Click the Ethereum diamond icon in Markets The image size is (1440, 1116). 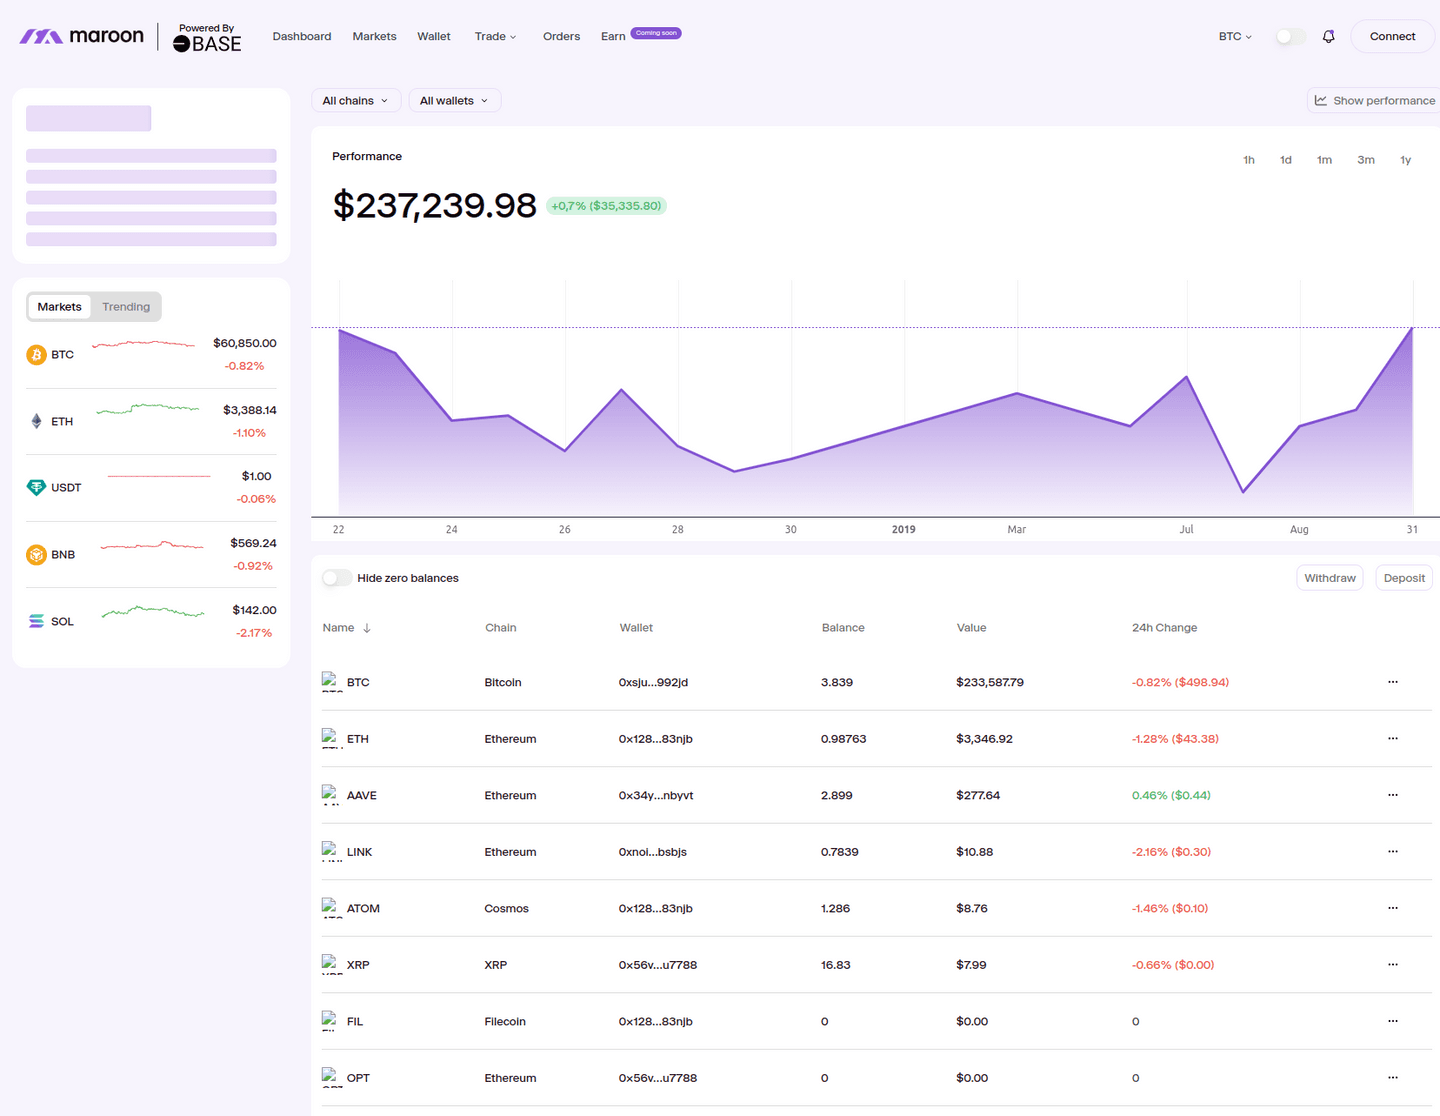point(36,421)
